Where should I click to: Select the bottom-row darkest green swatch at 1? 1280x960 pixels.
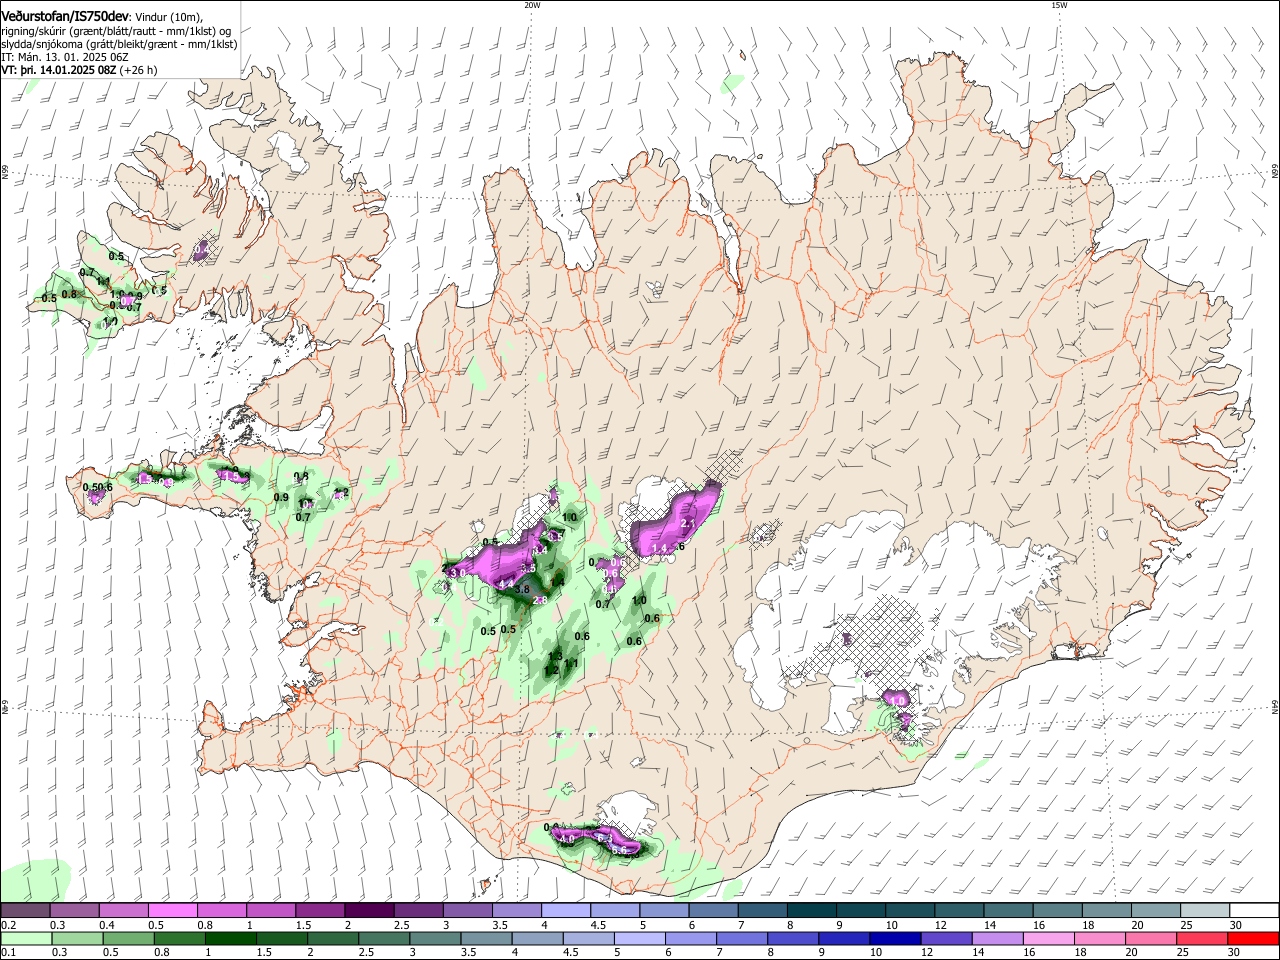click(231, 938)
